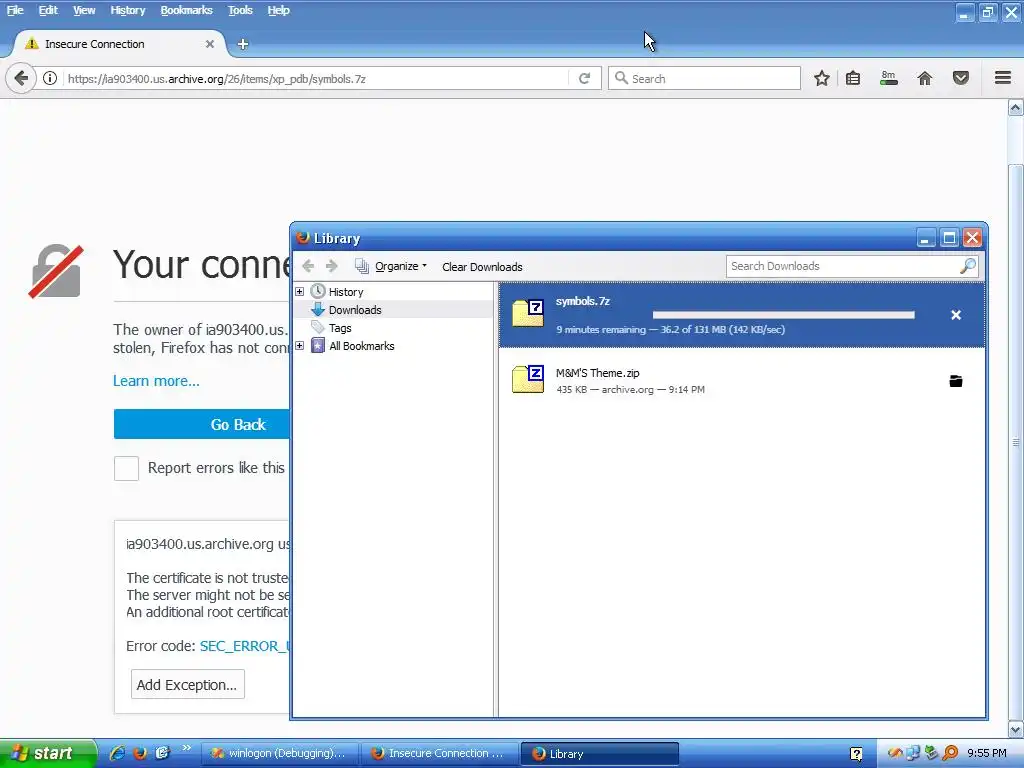This screenshot has width=1024, height=768.
Task: Click scrollbar up arrow of browser page
Action: tap(1016, 108)
